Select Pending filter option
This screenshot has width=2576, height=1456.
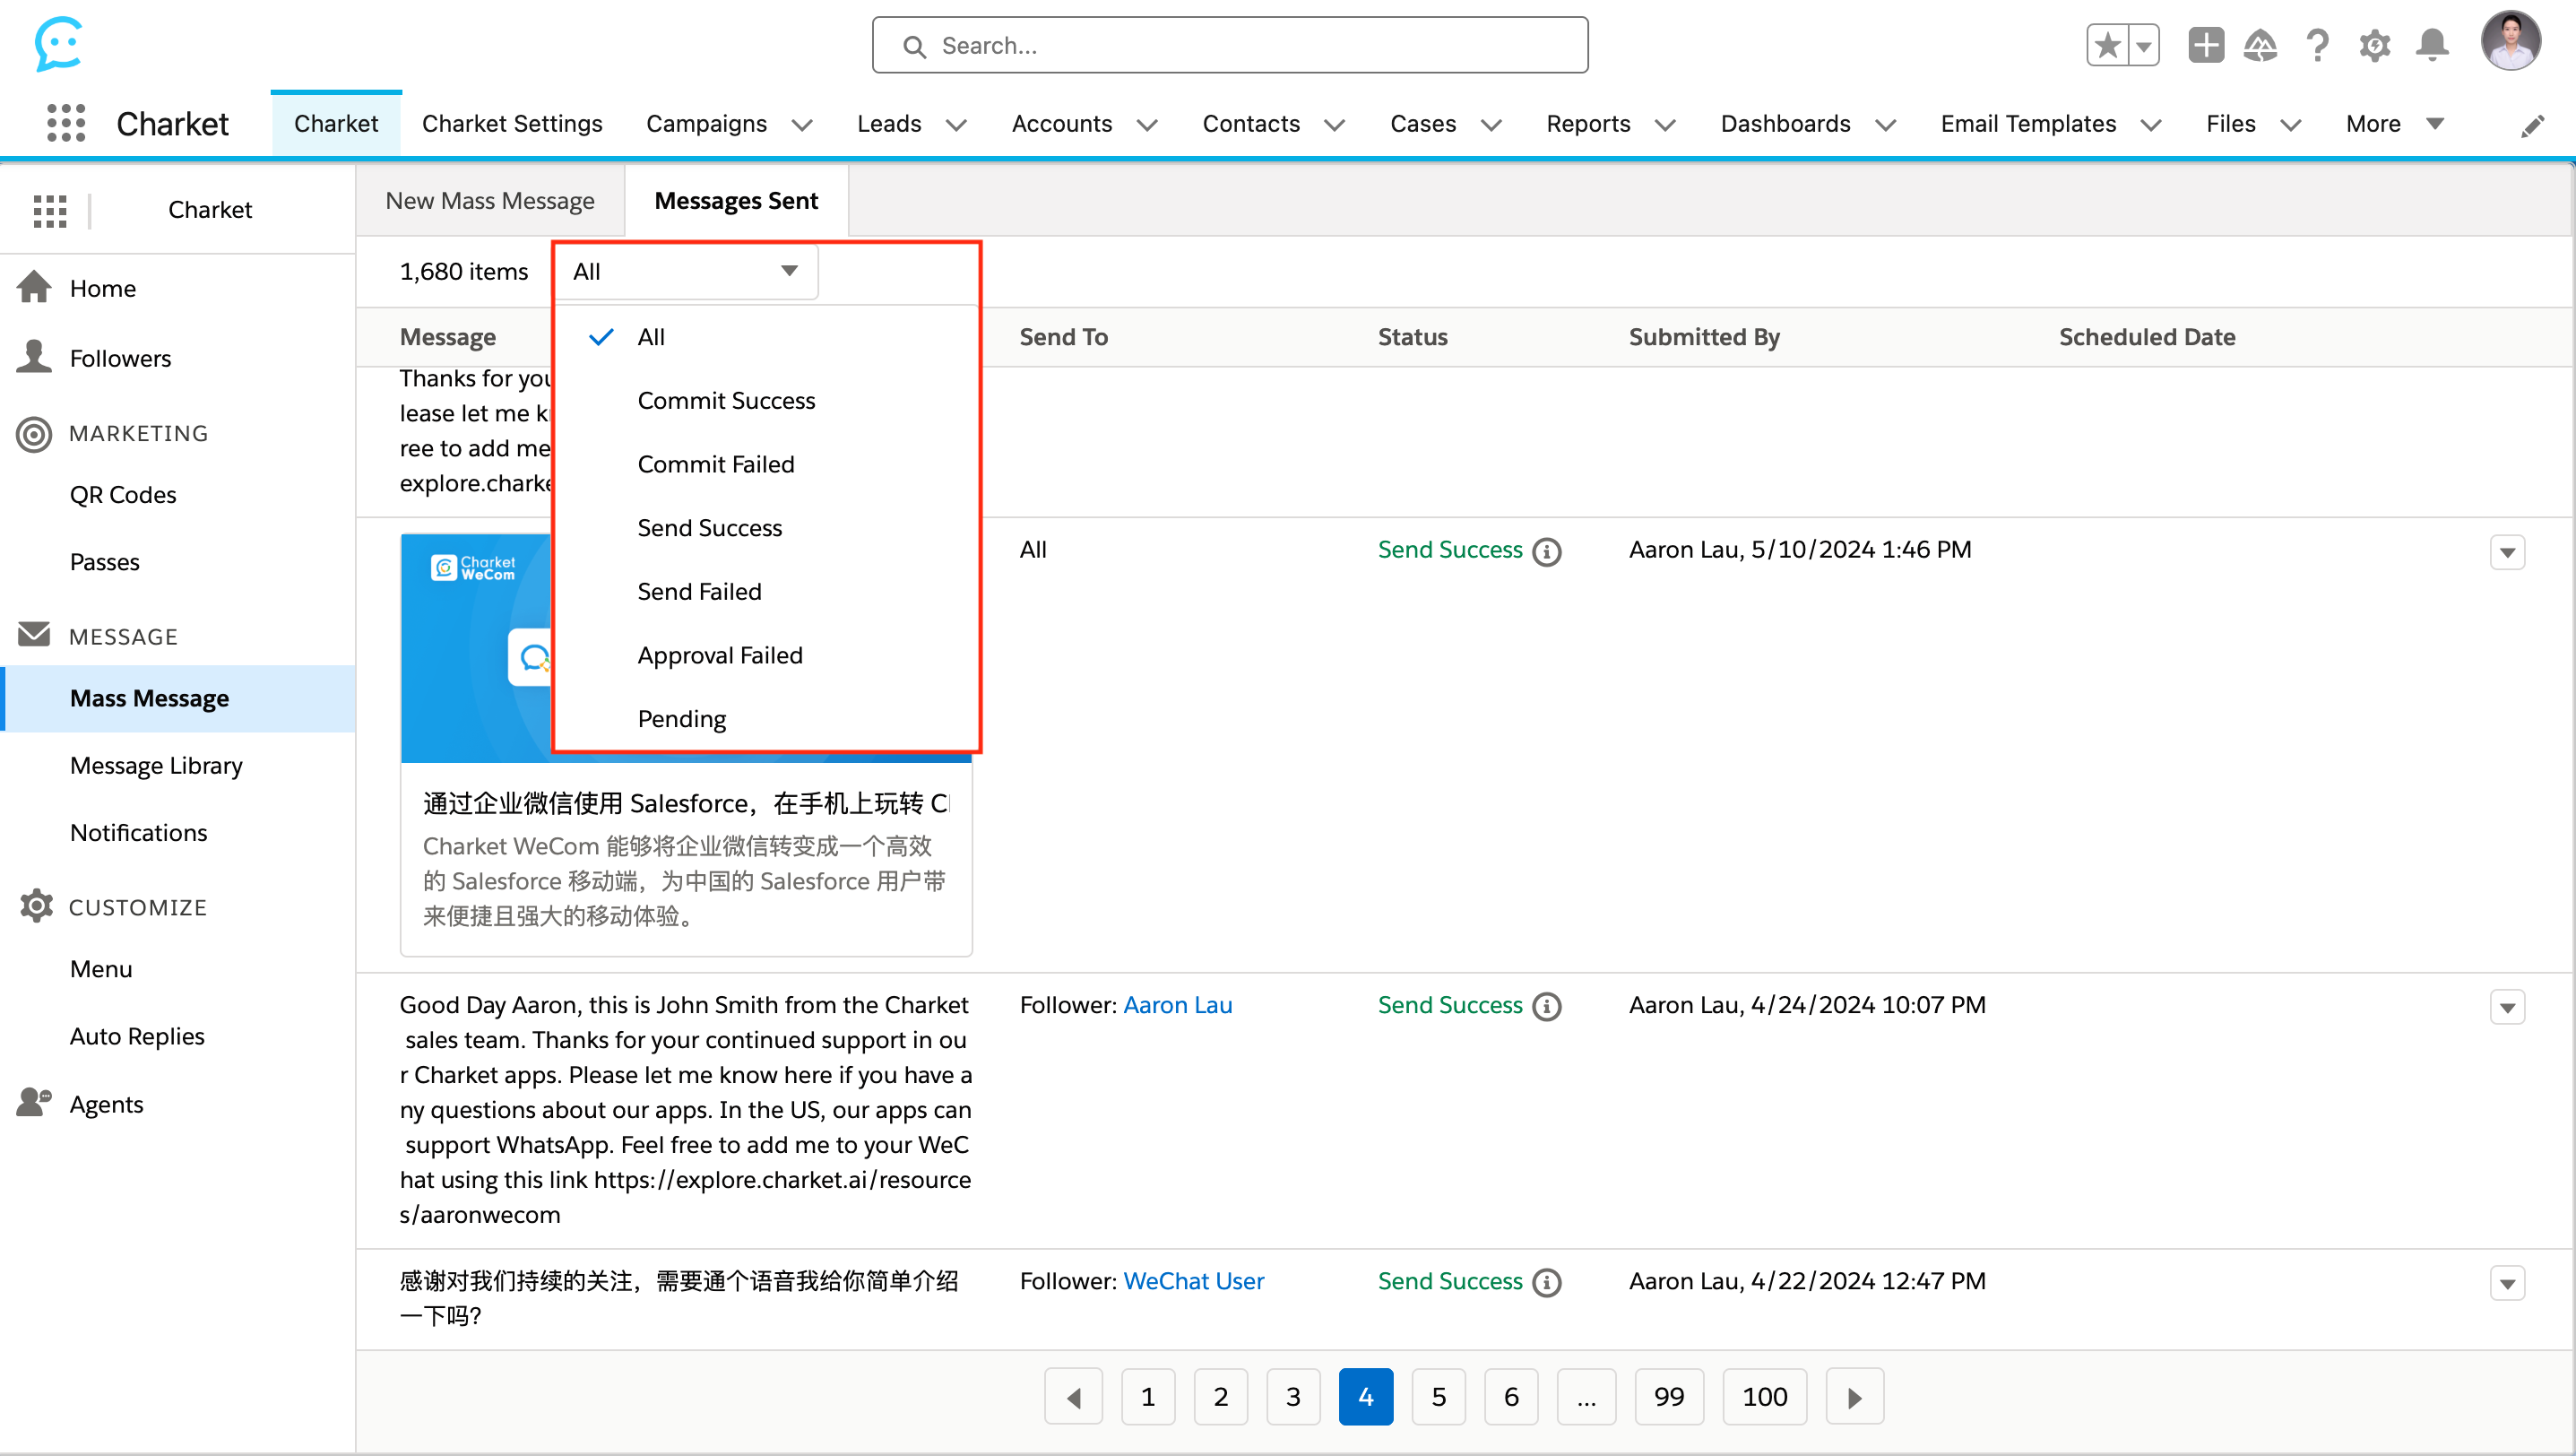[766, 719]
